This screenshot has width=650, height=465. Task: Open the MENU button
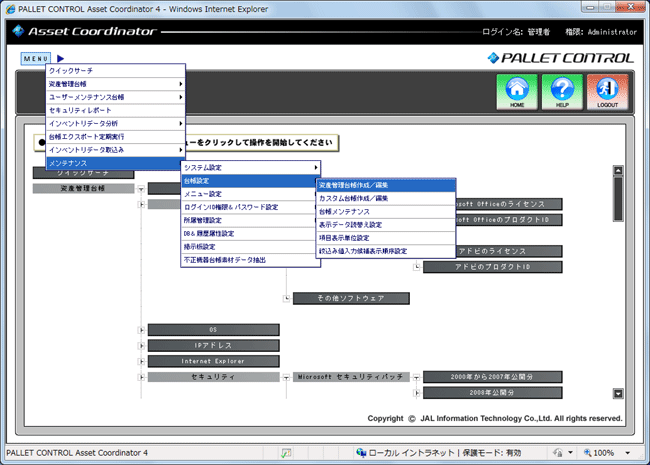(x=36, y=58)
